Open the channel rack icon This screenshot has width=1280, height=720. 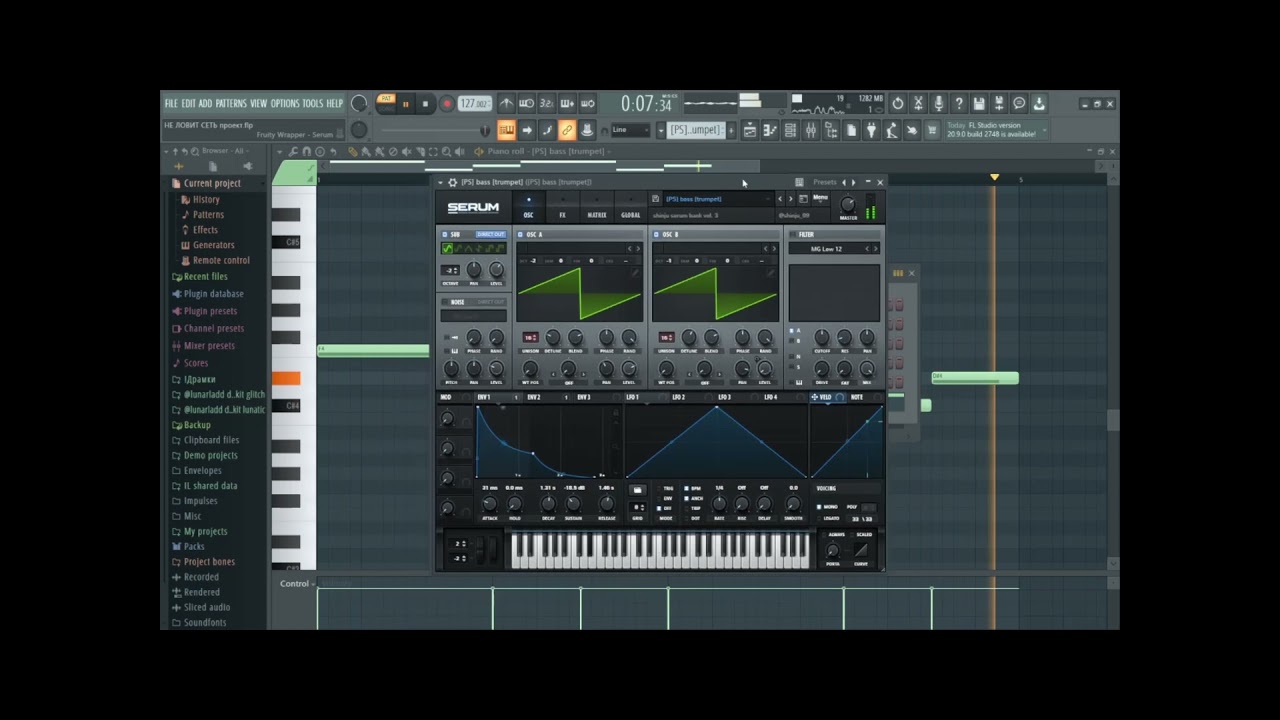tap(790, 130)
